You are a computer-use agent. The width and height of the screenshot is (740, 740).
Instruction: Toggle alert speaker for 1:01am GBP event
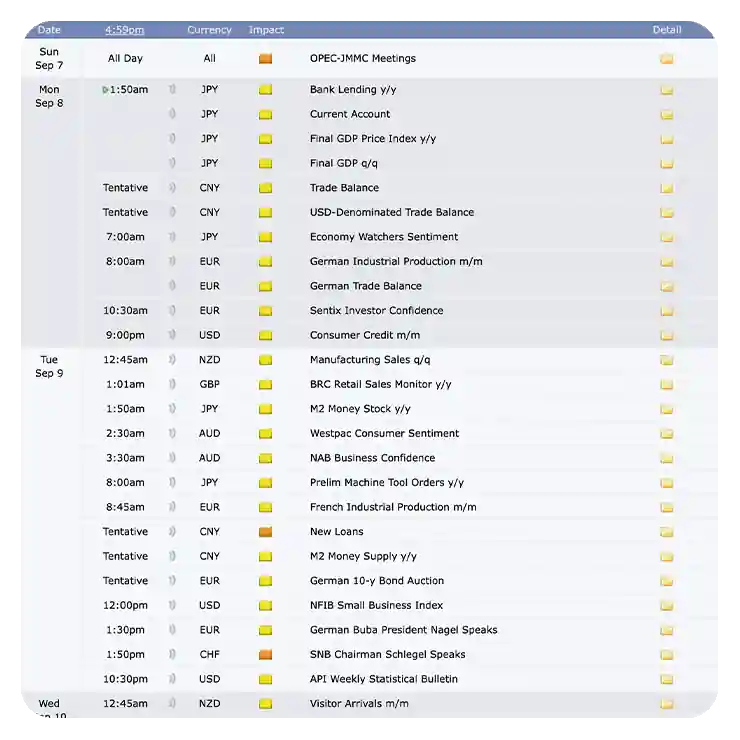[x=172, y=384]
